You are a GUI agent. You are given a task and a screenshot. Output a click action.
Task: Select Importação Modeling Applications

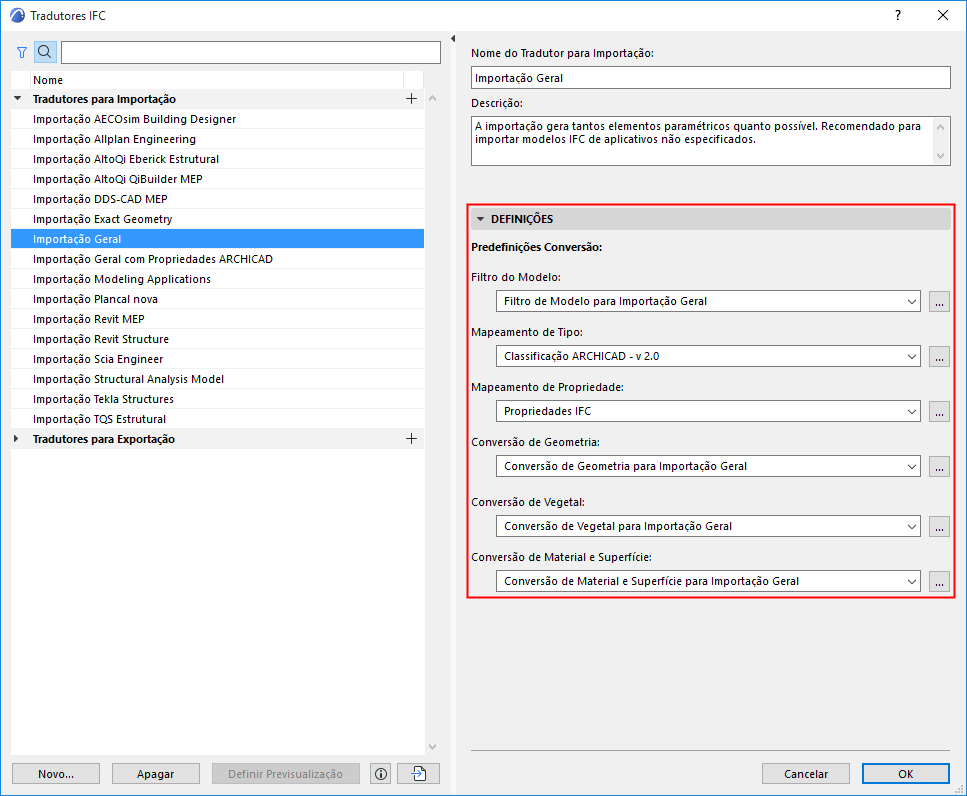pos(217,279)
